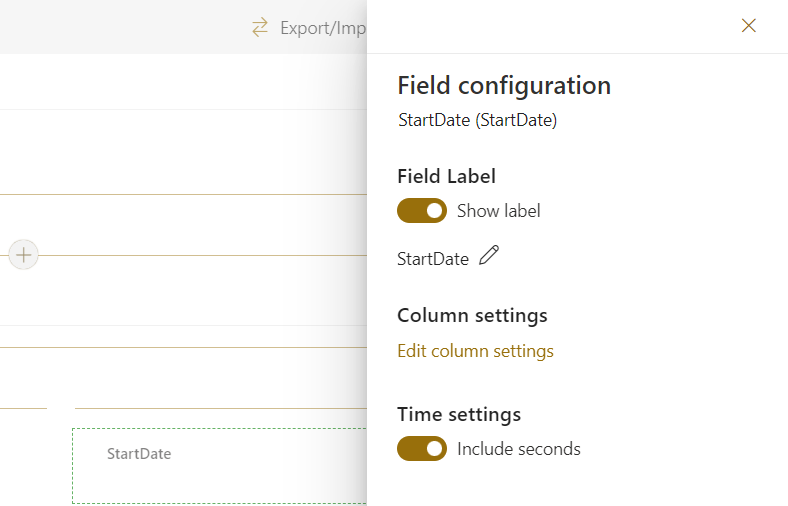The width and height of the screenshot is (788, 506).
Task: Click the Column settings section heading
Action: [x=472, y=315]
